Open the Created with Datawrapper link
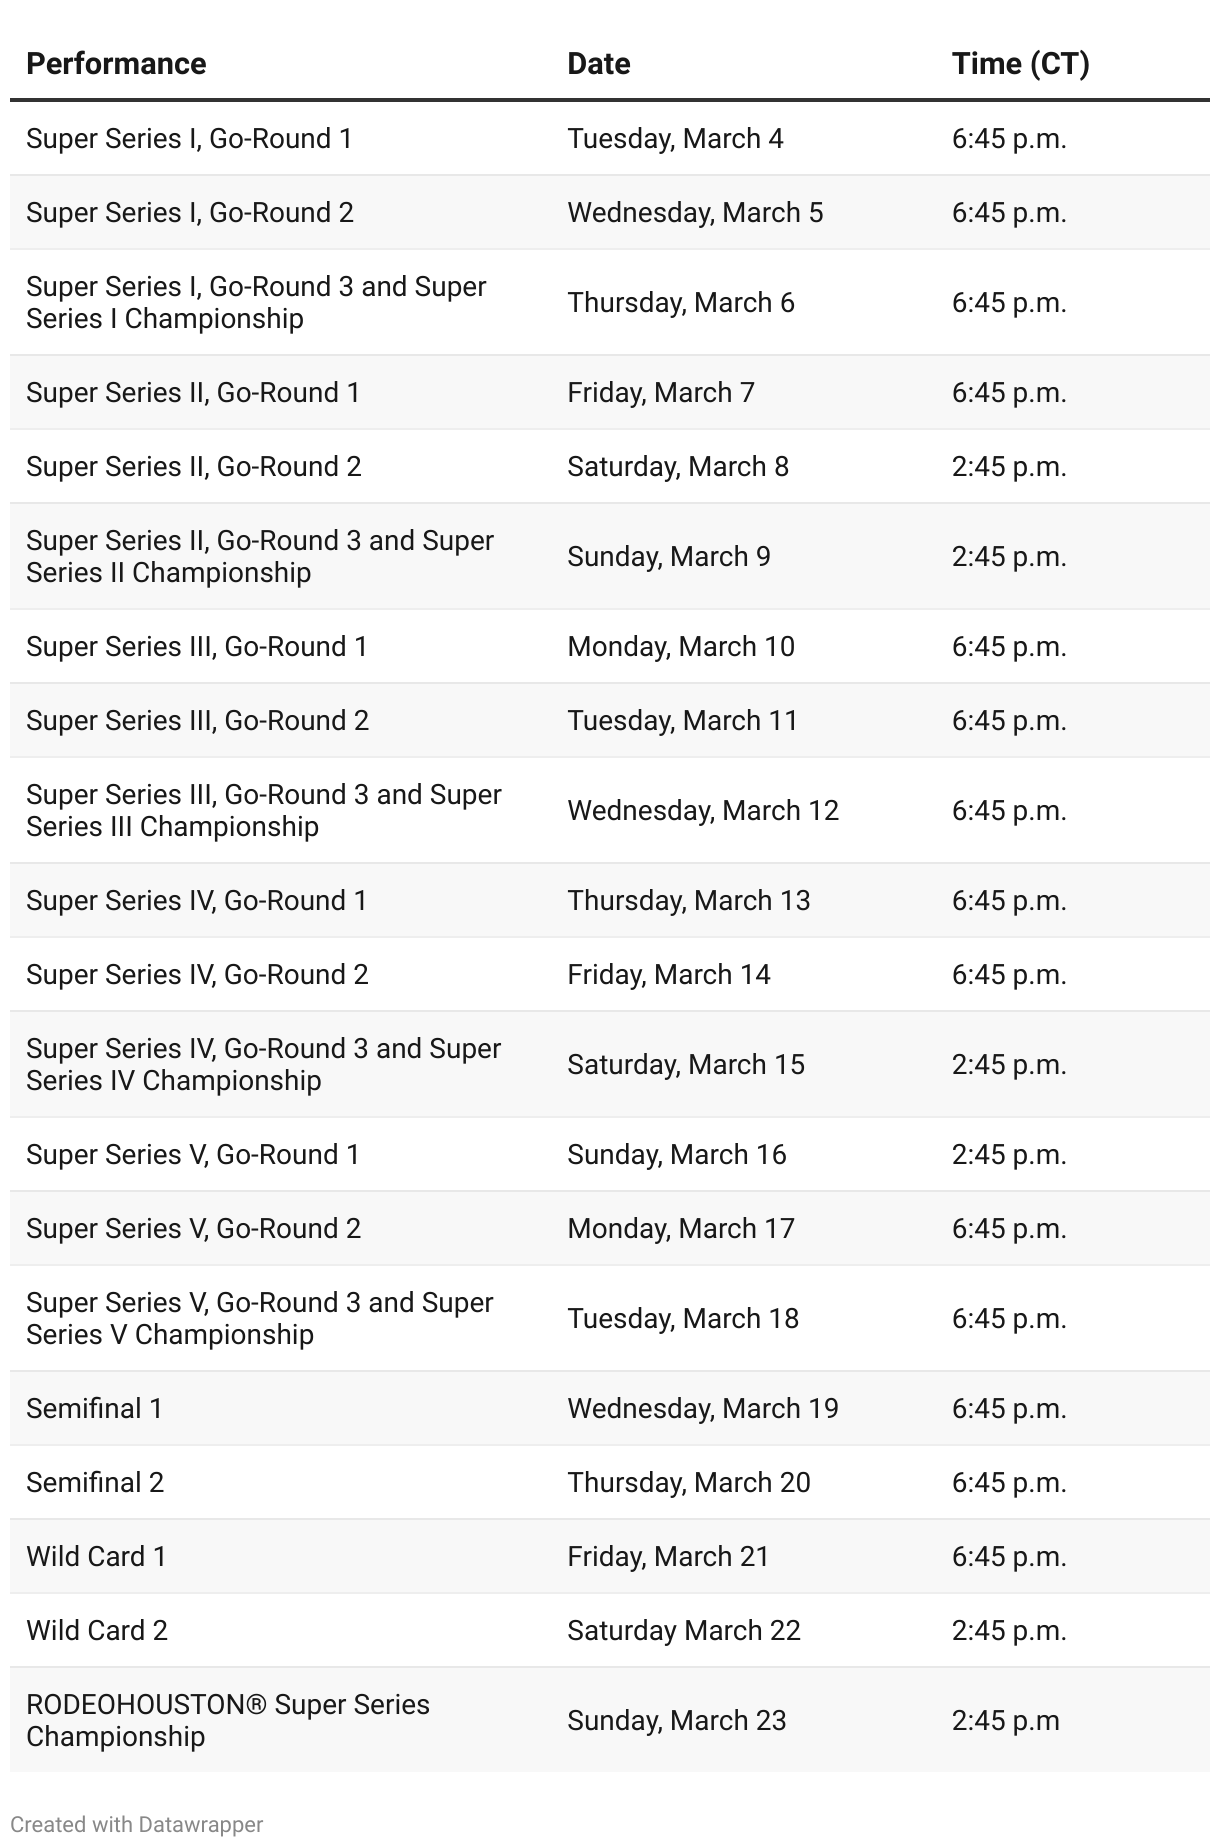This screenshot has width=1220, height=1848. [137, 1824]
